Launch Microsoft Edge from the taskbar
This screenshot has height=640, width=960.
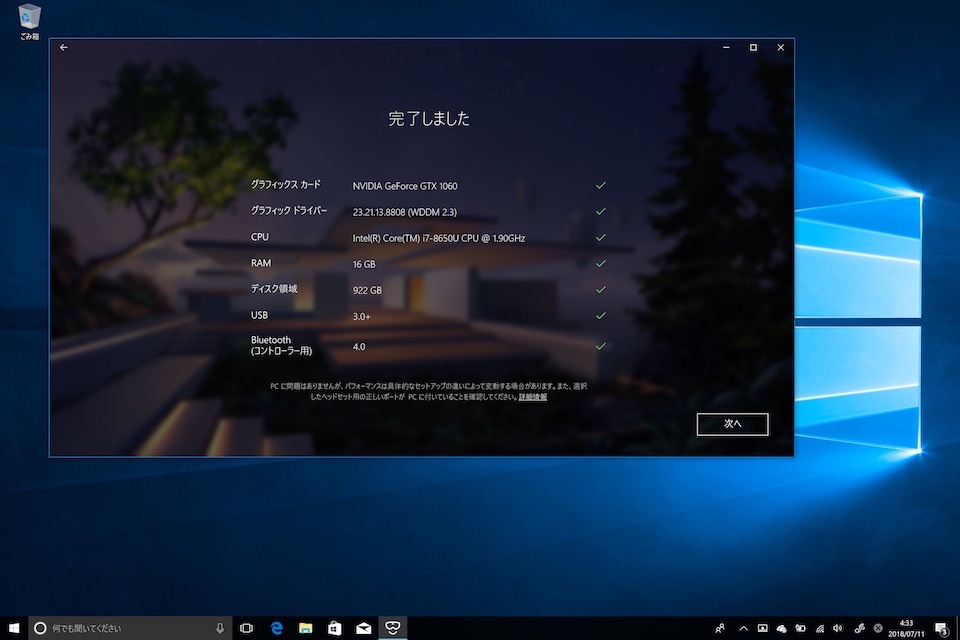coord(276,628)
